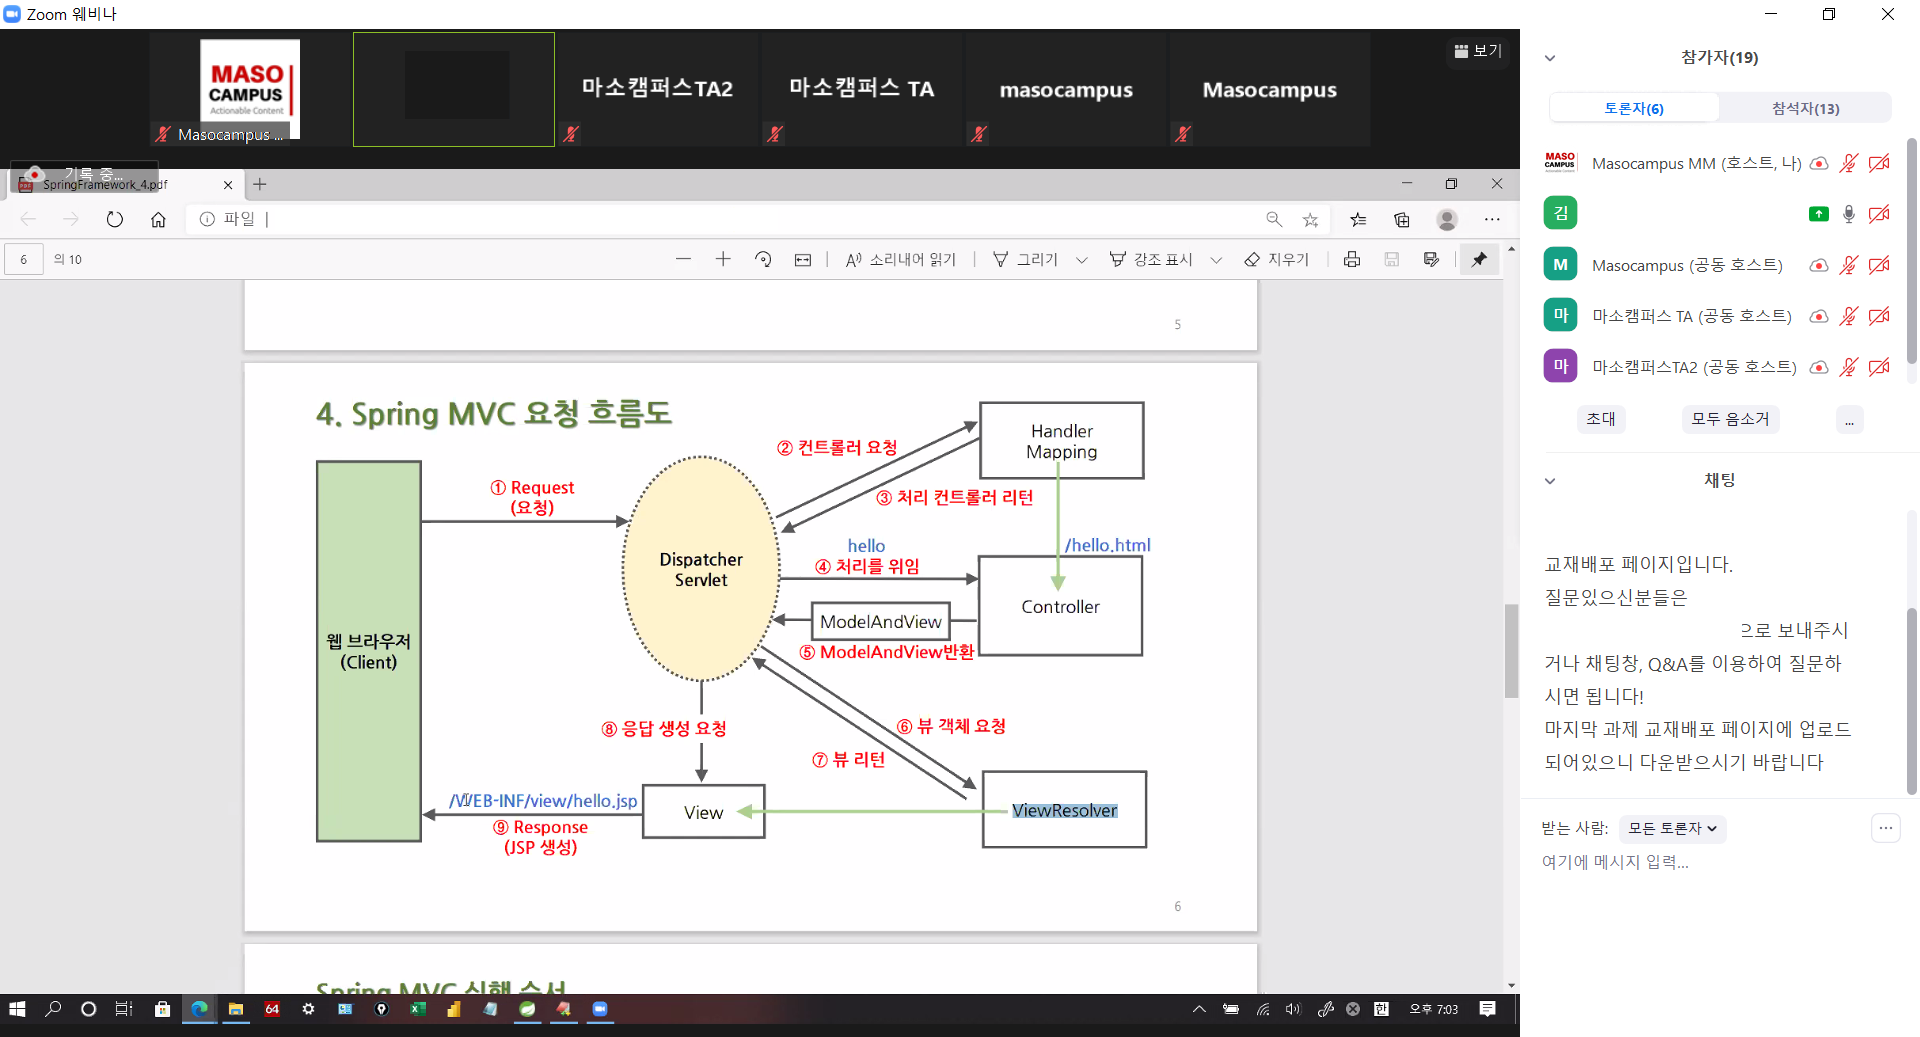Click the fit-to-width page icon
This screenshot has width=1920, height=1037.
803,260
